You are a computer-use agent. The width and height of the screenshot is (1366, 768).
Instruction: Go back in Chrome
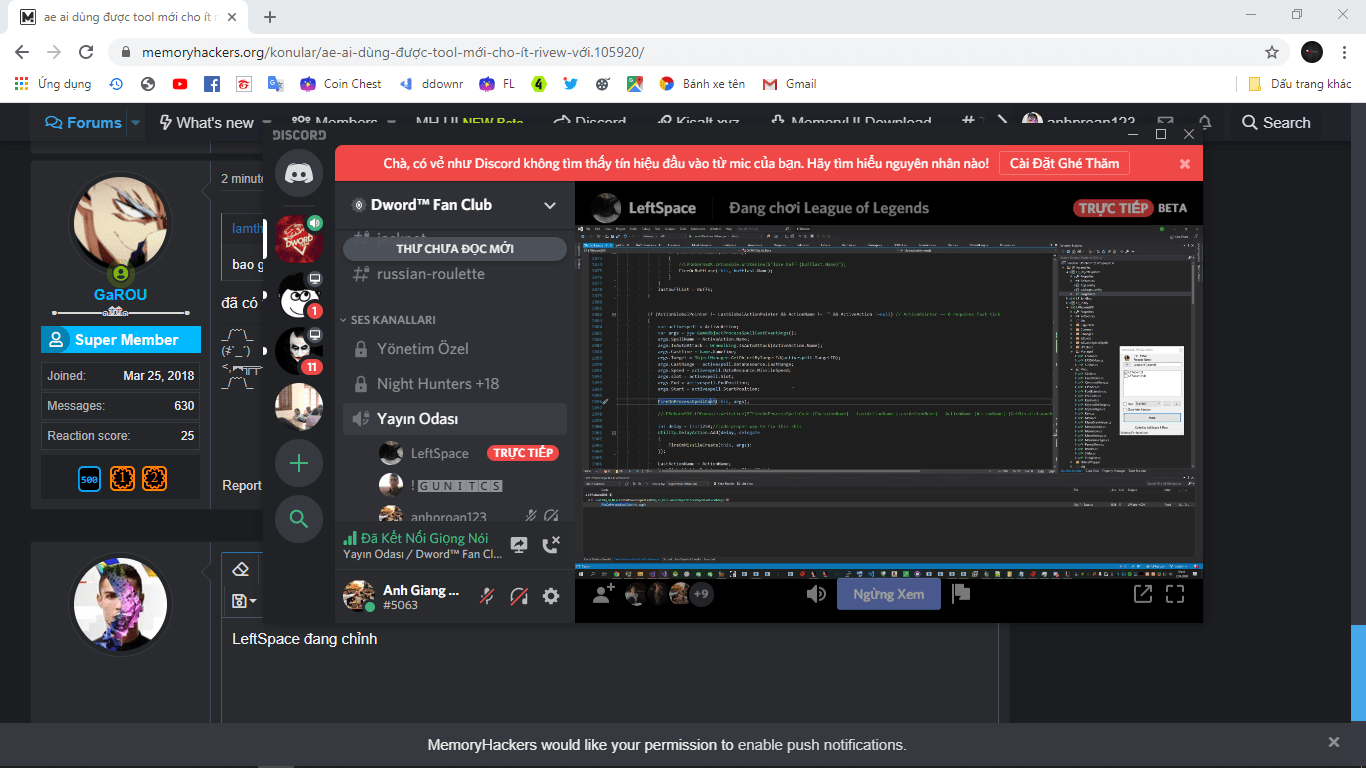point(22,52)
